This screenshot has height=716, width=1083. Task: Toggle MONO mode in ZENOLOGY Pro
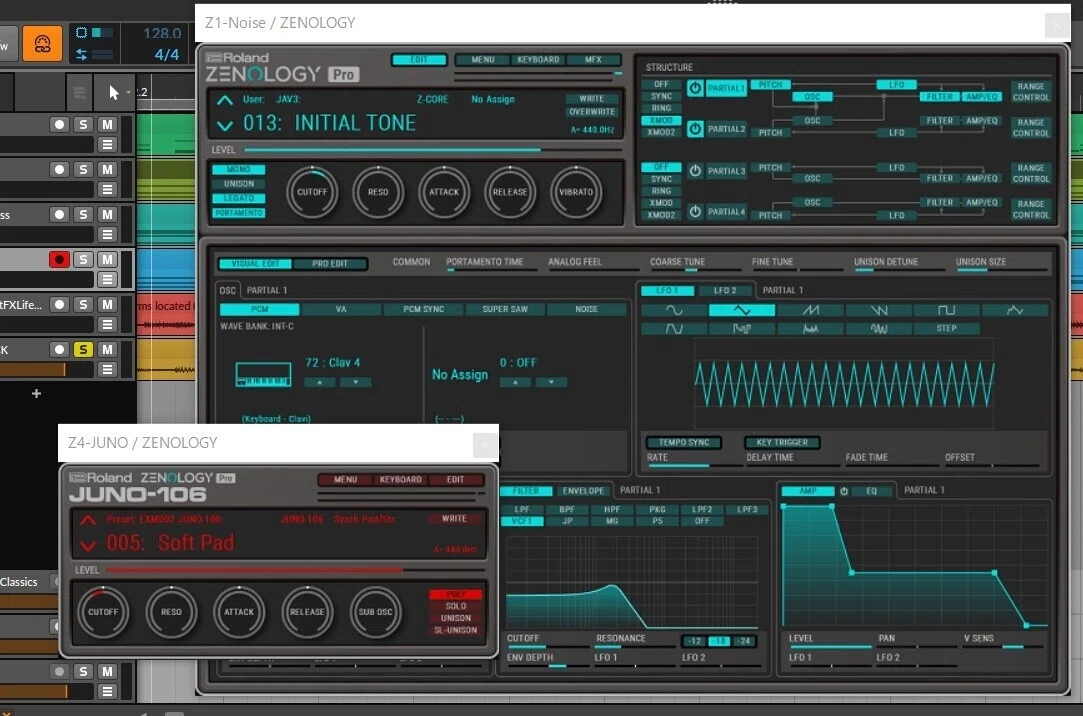[x=238, y=169]
